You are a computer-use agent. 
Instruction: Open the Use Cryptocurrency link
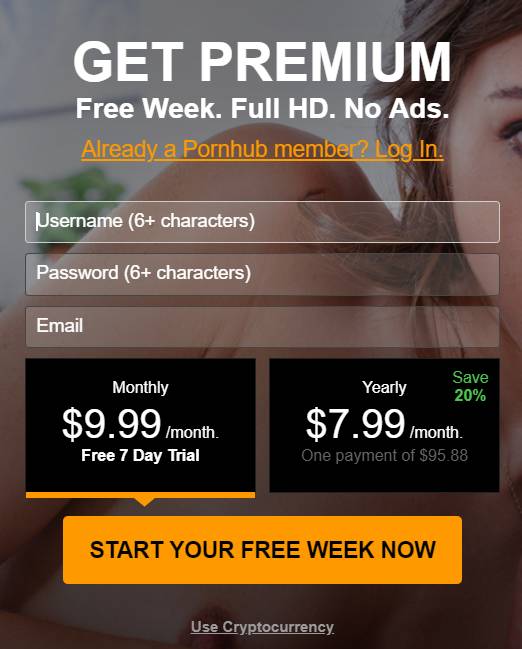262,627
